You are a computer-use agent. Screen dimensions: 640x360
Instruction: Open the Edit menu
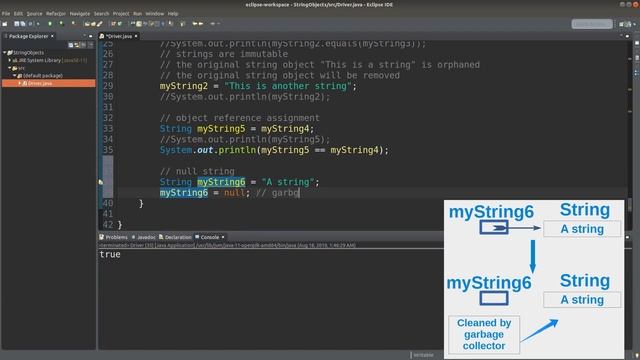(x=18, y=13)
